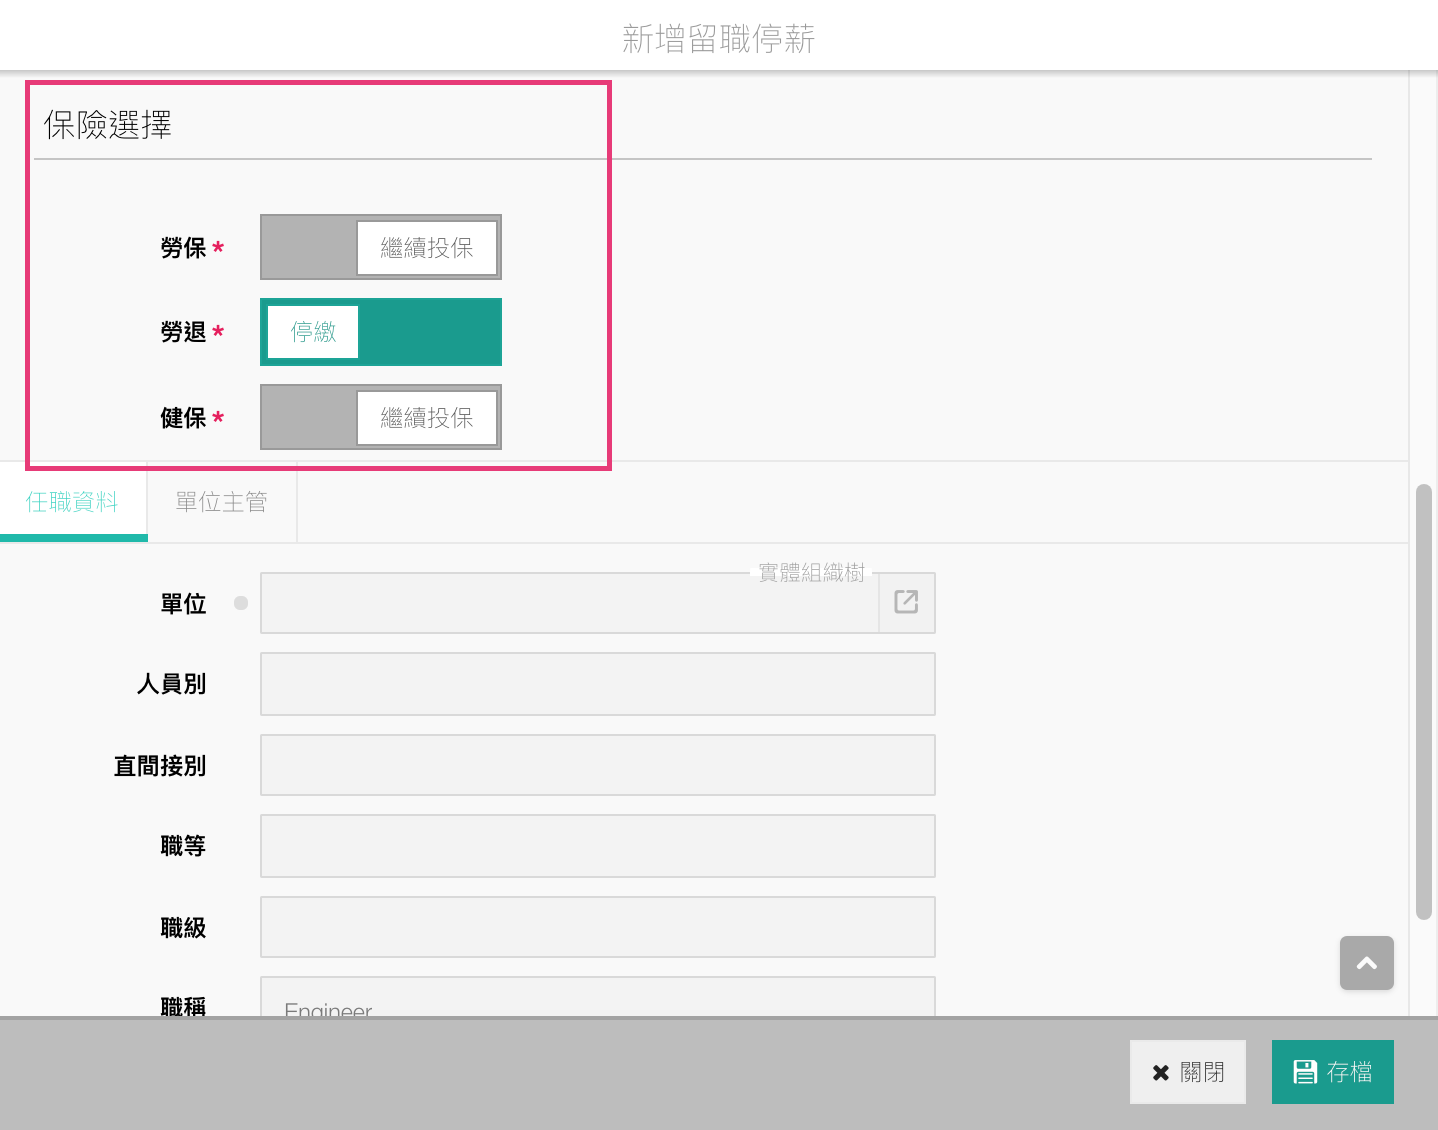The image size is (1438, 1130).
Task: Click the 職稱 field containing Engineer
Action: pos(597,1000)
